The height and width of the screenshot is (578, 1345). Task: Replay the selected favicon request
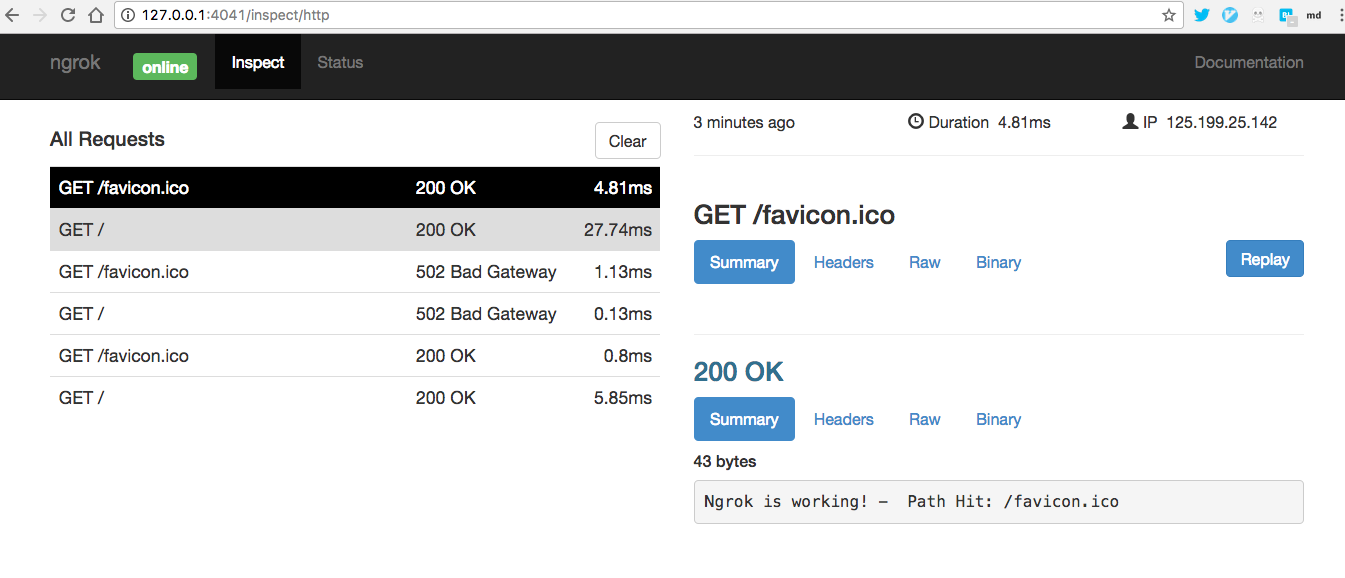[x=1264, y=259]
